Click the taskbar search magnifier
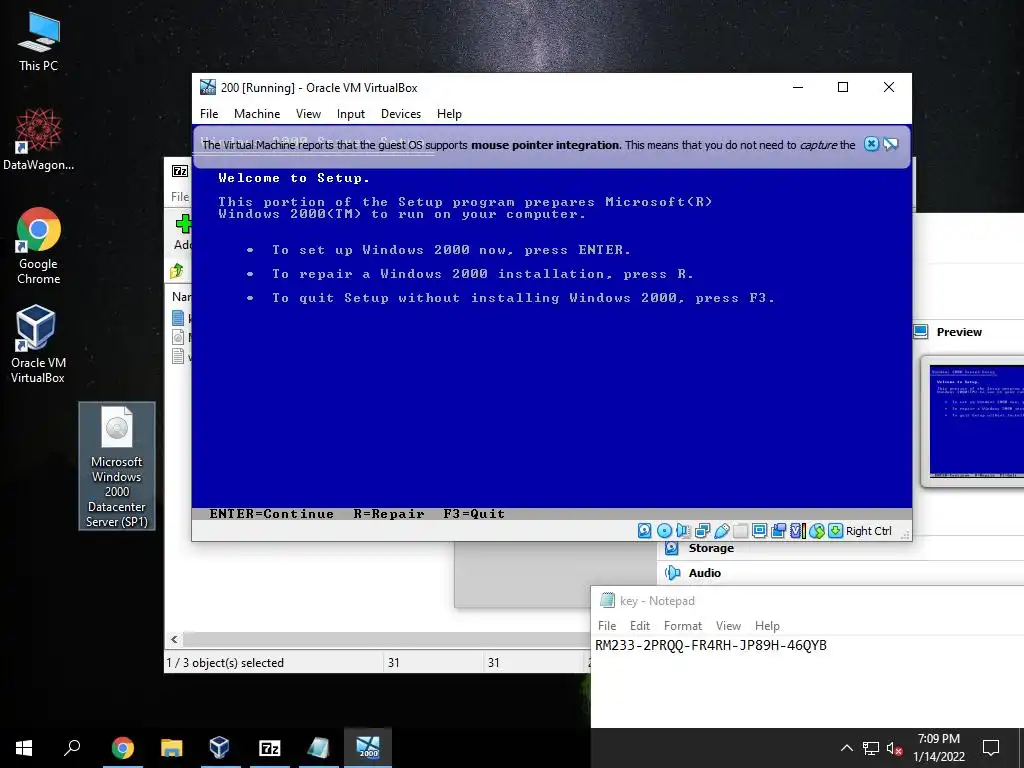1024x768 pixels. point(72,748)
